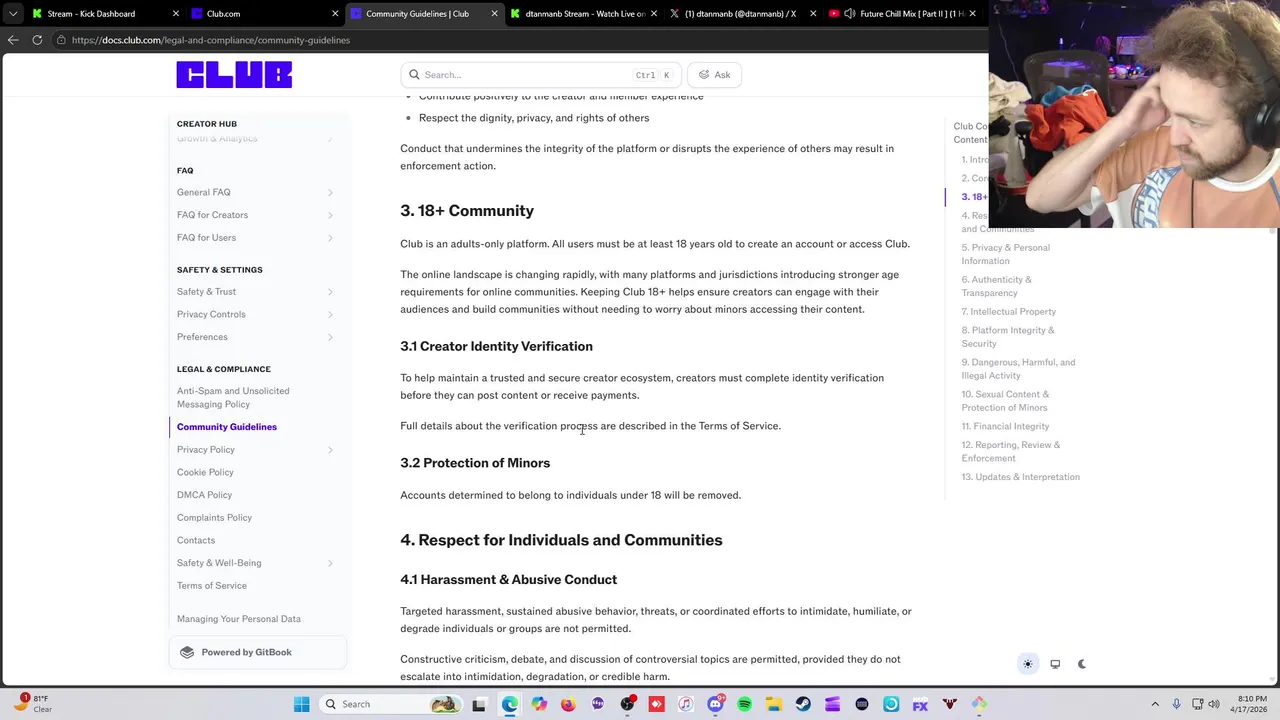Open OBS Studio from taskbar
The image size is (1280, 720).
point(627,704)
